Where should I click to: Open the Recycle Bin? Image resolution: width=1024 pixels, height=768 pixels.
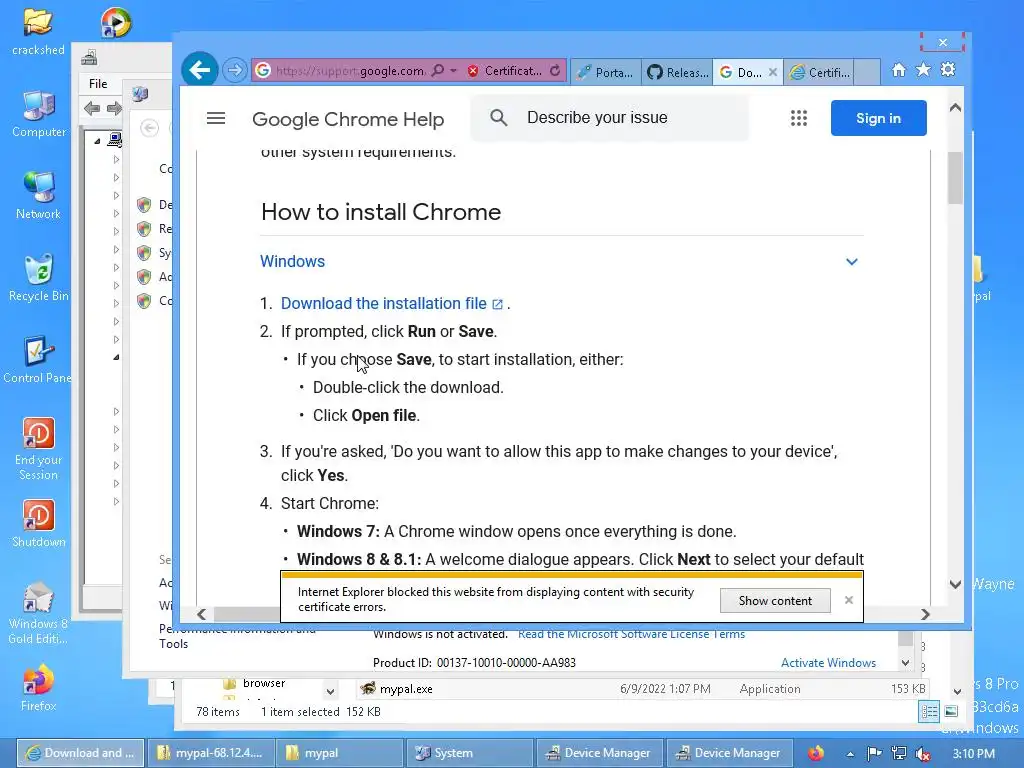click(x=39, y=278)
